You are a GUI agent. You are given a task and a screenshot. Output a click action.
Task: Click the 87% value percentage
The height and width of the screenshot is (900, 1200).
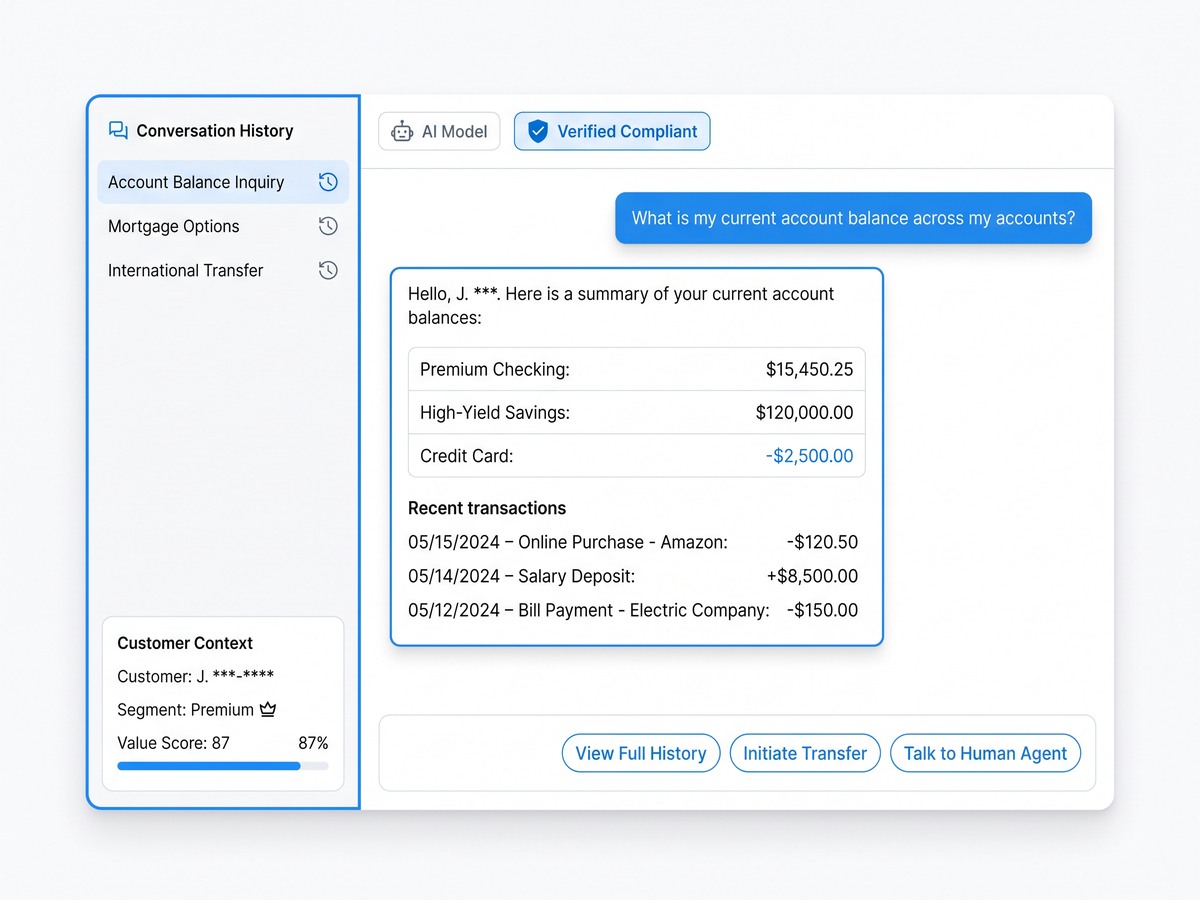(313, 743)
